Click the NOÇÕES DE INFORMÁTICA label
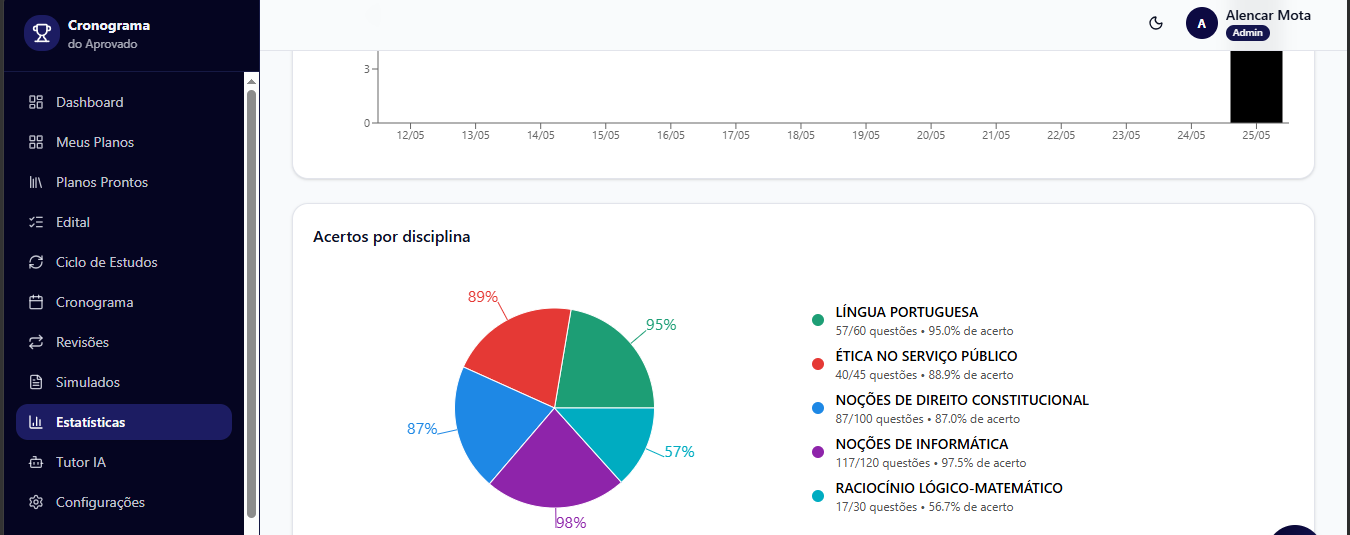Image resolution: width=1350 pixels, height=535 pixels. tap(922, 444)
